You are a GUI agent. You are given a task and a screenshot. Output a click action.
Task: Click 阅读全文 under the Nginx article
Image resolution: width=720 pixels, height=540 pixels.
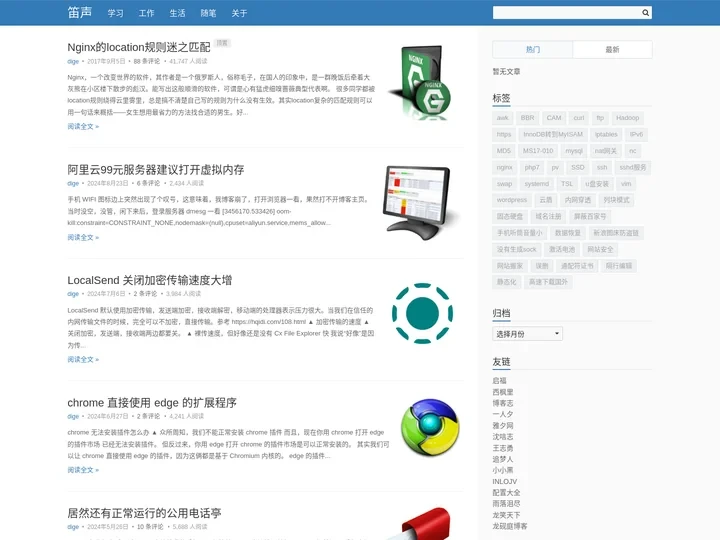click(83, 126)
